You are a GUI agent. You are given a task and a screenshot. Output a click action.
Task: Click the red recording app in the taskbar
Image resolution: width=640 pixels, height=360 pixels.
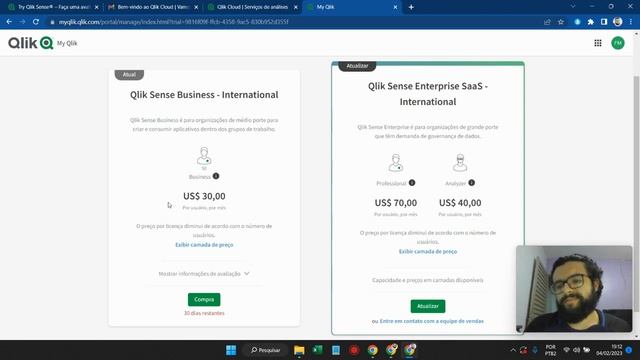pyautogui.click(x=354, y=350)
